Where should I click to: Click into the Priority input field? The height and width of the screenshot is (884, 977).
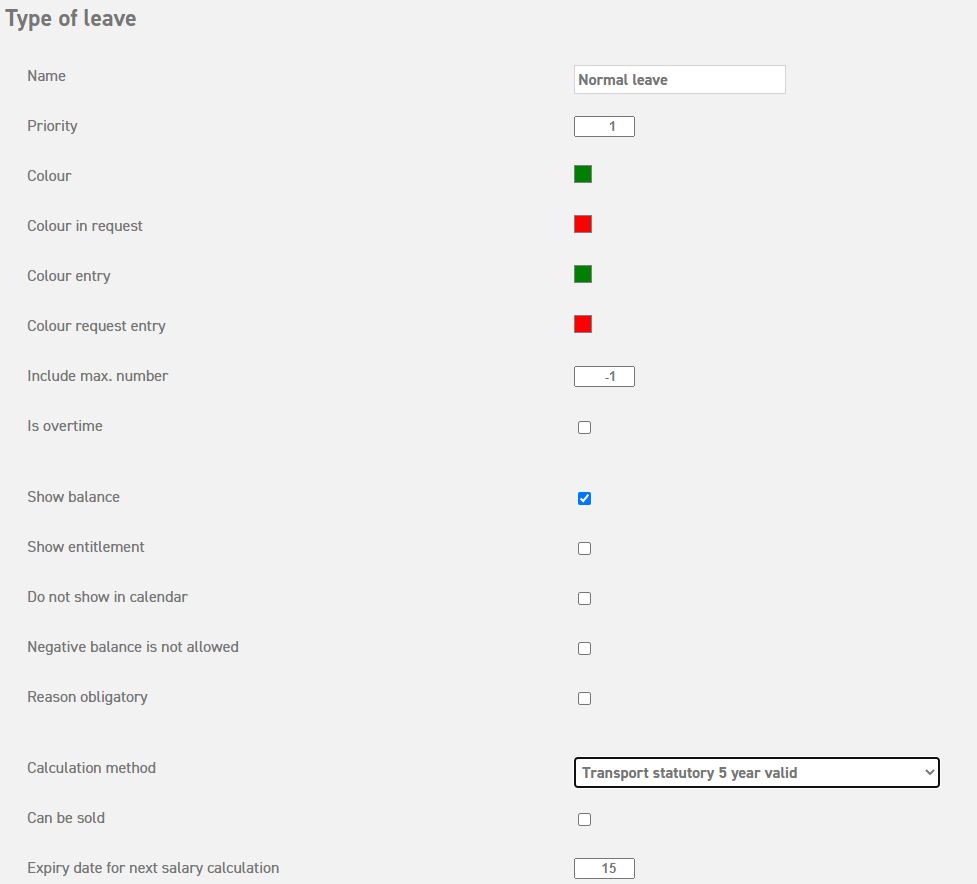click(604, 127)
